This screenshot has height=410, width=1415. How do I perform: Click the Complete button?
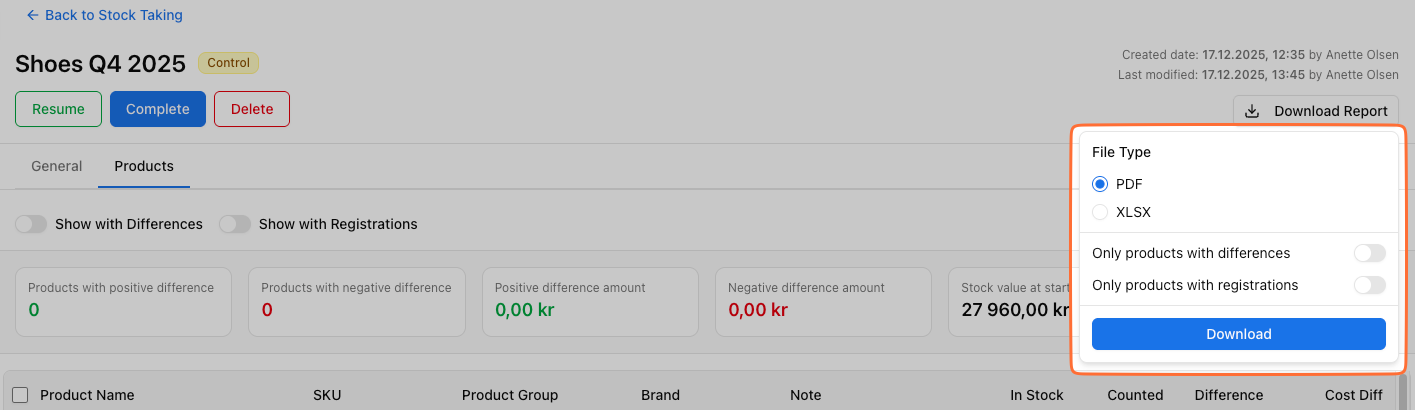(158, 109)
